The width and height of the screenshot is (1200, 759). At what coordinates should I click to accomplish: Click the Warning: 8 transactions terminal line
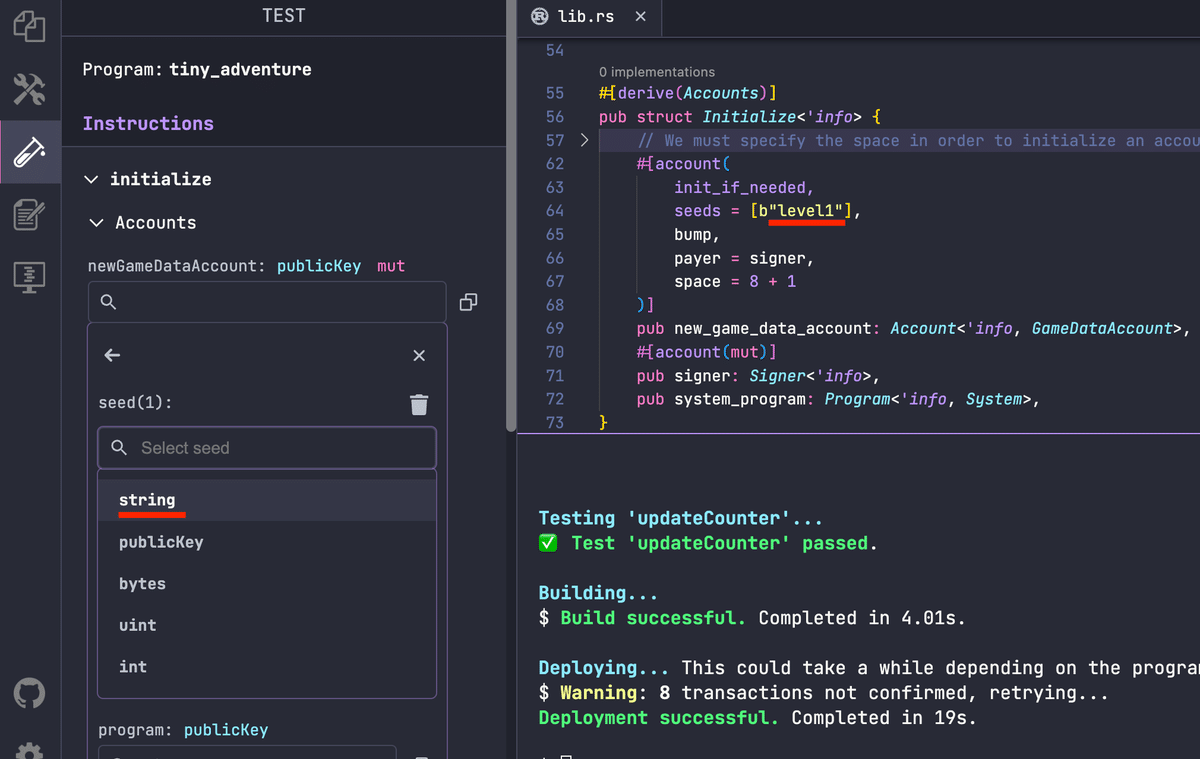point(823,693)
